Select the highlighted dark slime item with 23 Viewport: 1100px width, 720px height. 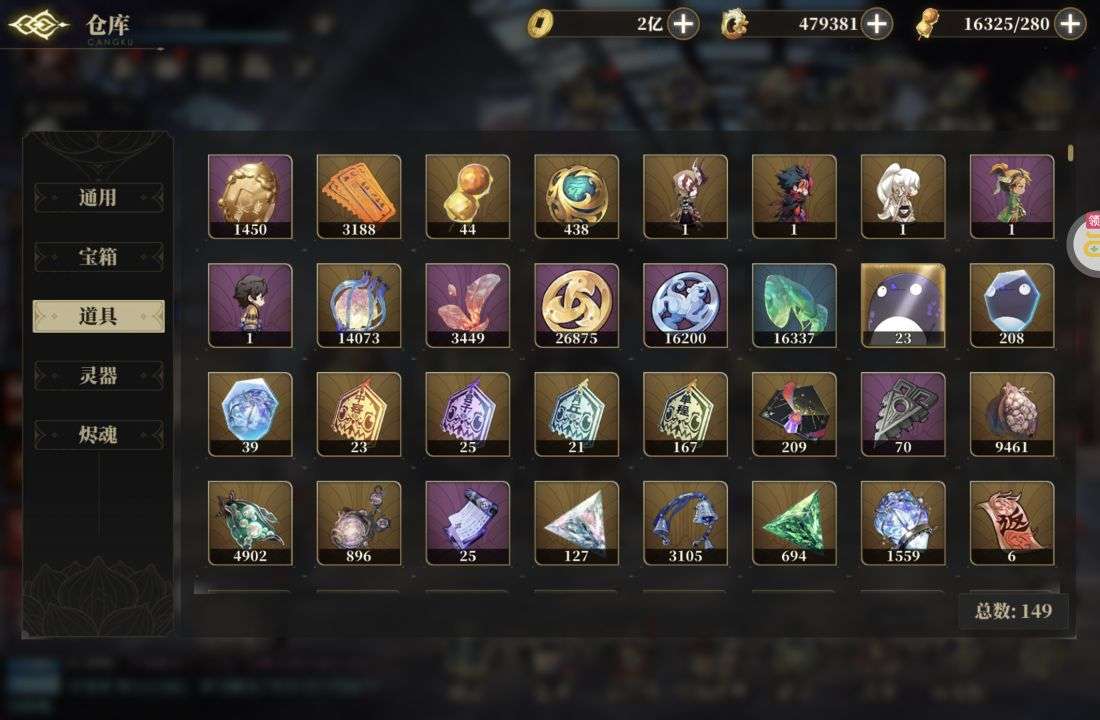click(903, 305)
